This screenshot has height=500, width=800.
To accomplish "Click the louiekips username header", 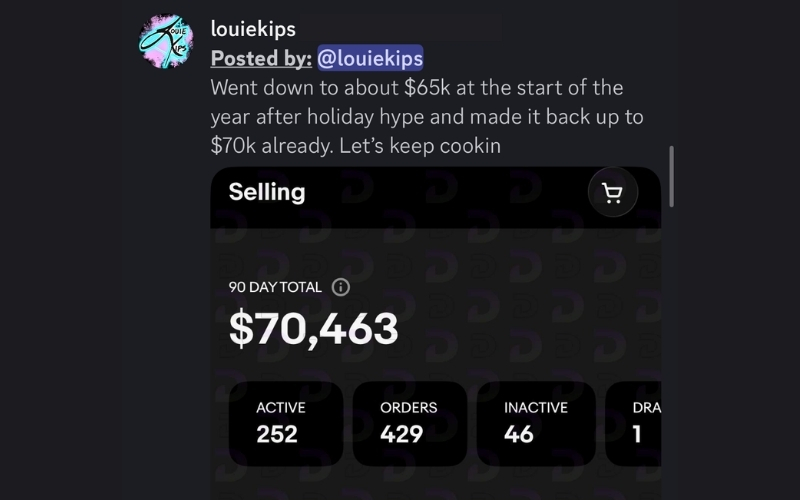I will pos(254,29).
